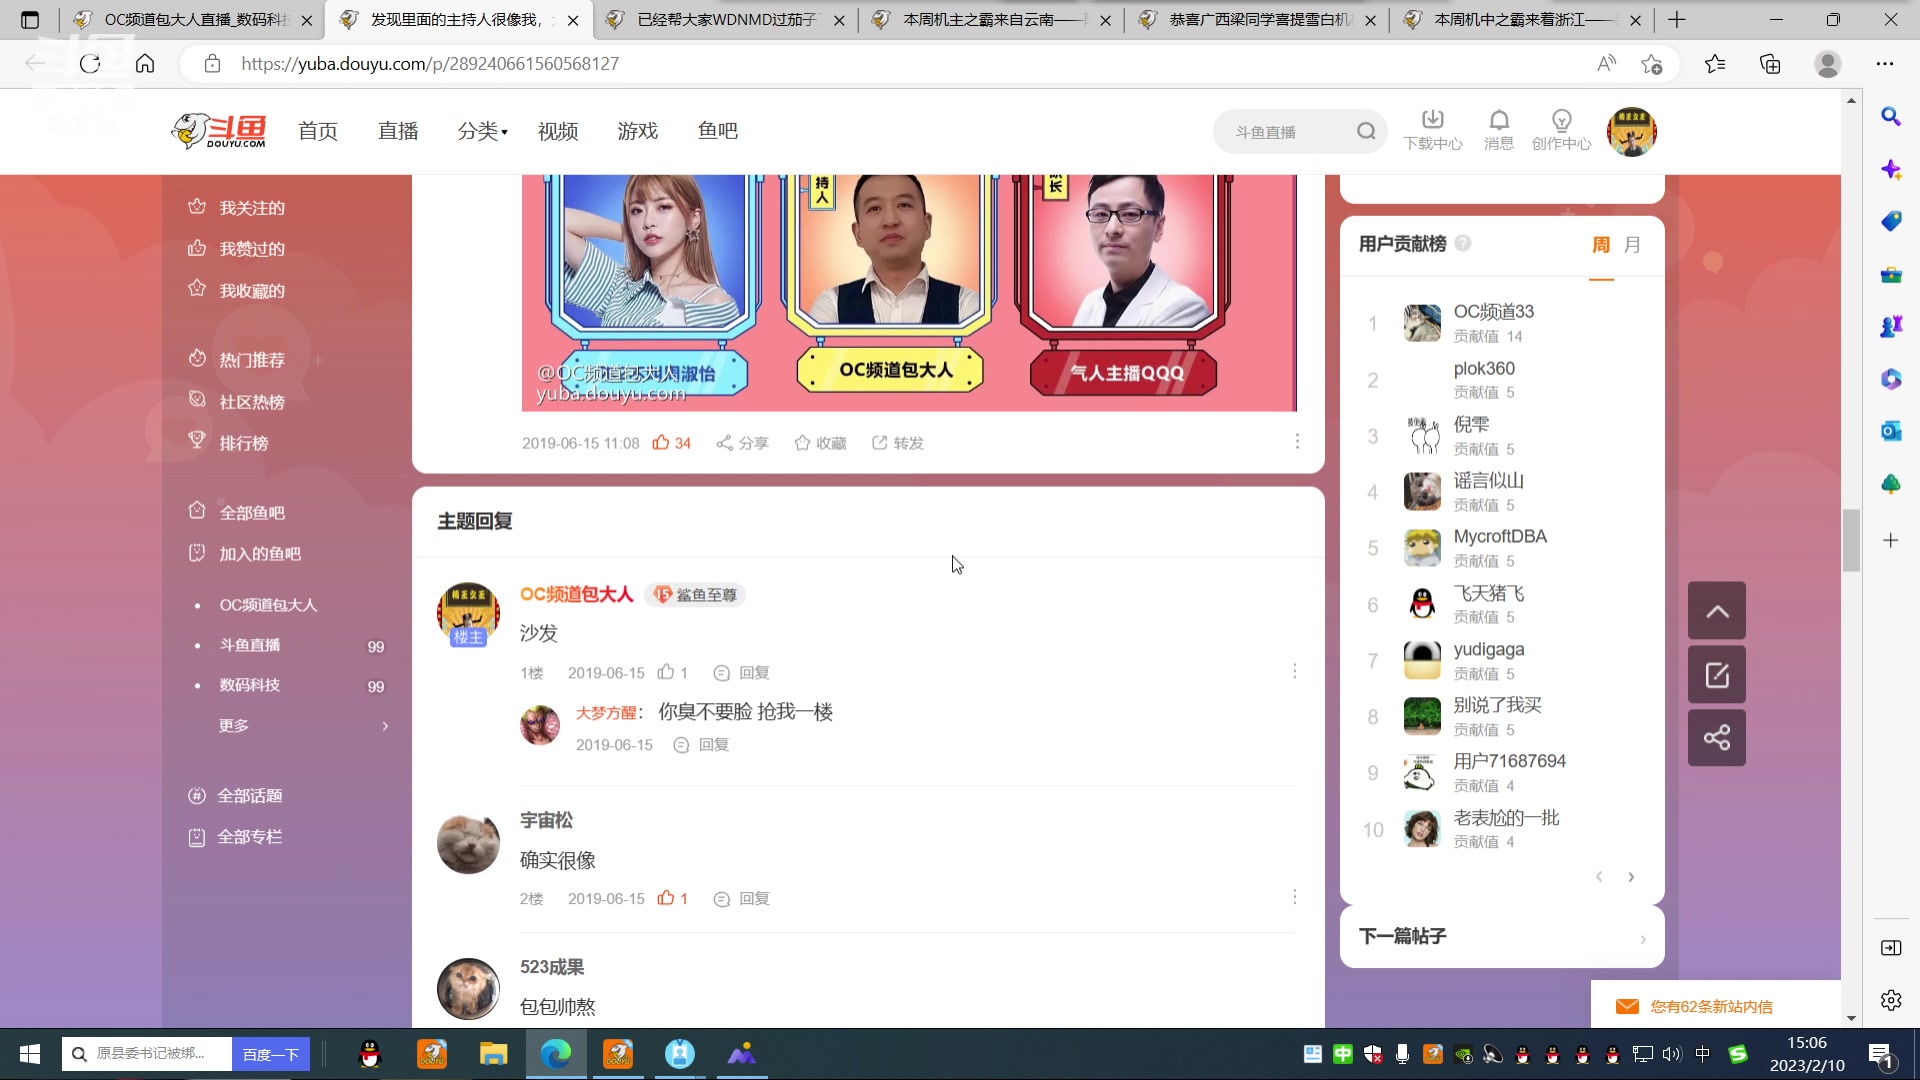Viewport: 1920px width, 1080px height.
Task: Share the main post via 分享
Action: click(742, 443)
